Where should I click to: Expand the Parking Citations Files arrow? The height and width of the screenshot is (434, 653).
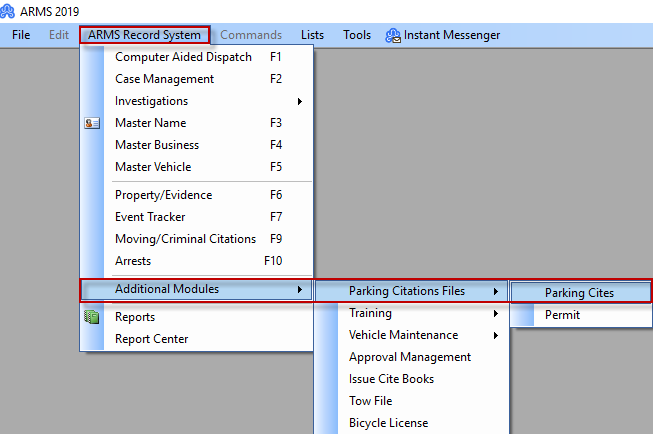point(496,291)
